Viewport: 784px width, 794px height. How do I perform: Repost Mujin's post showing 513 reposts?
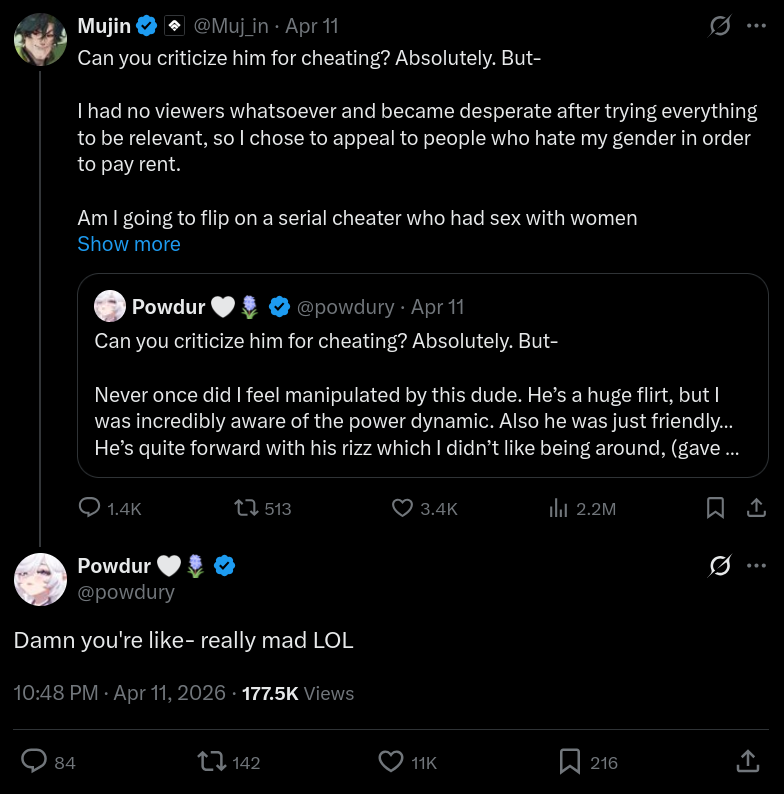tap(262, 508)
